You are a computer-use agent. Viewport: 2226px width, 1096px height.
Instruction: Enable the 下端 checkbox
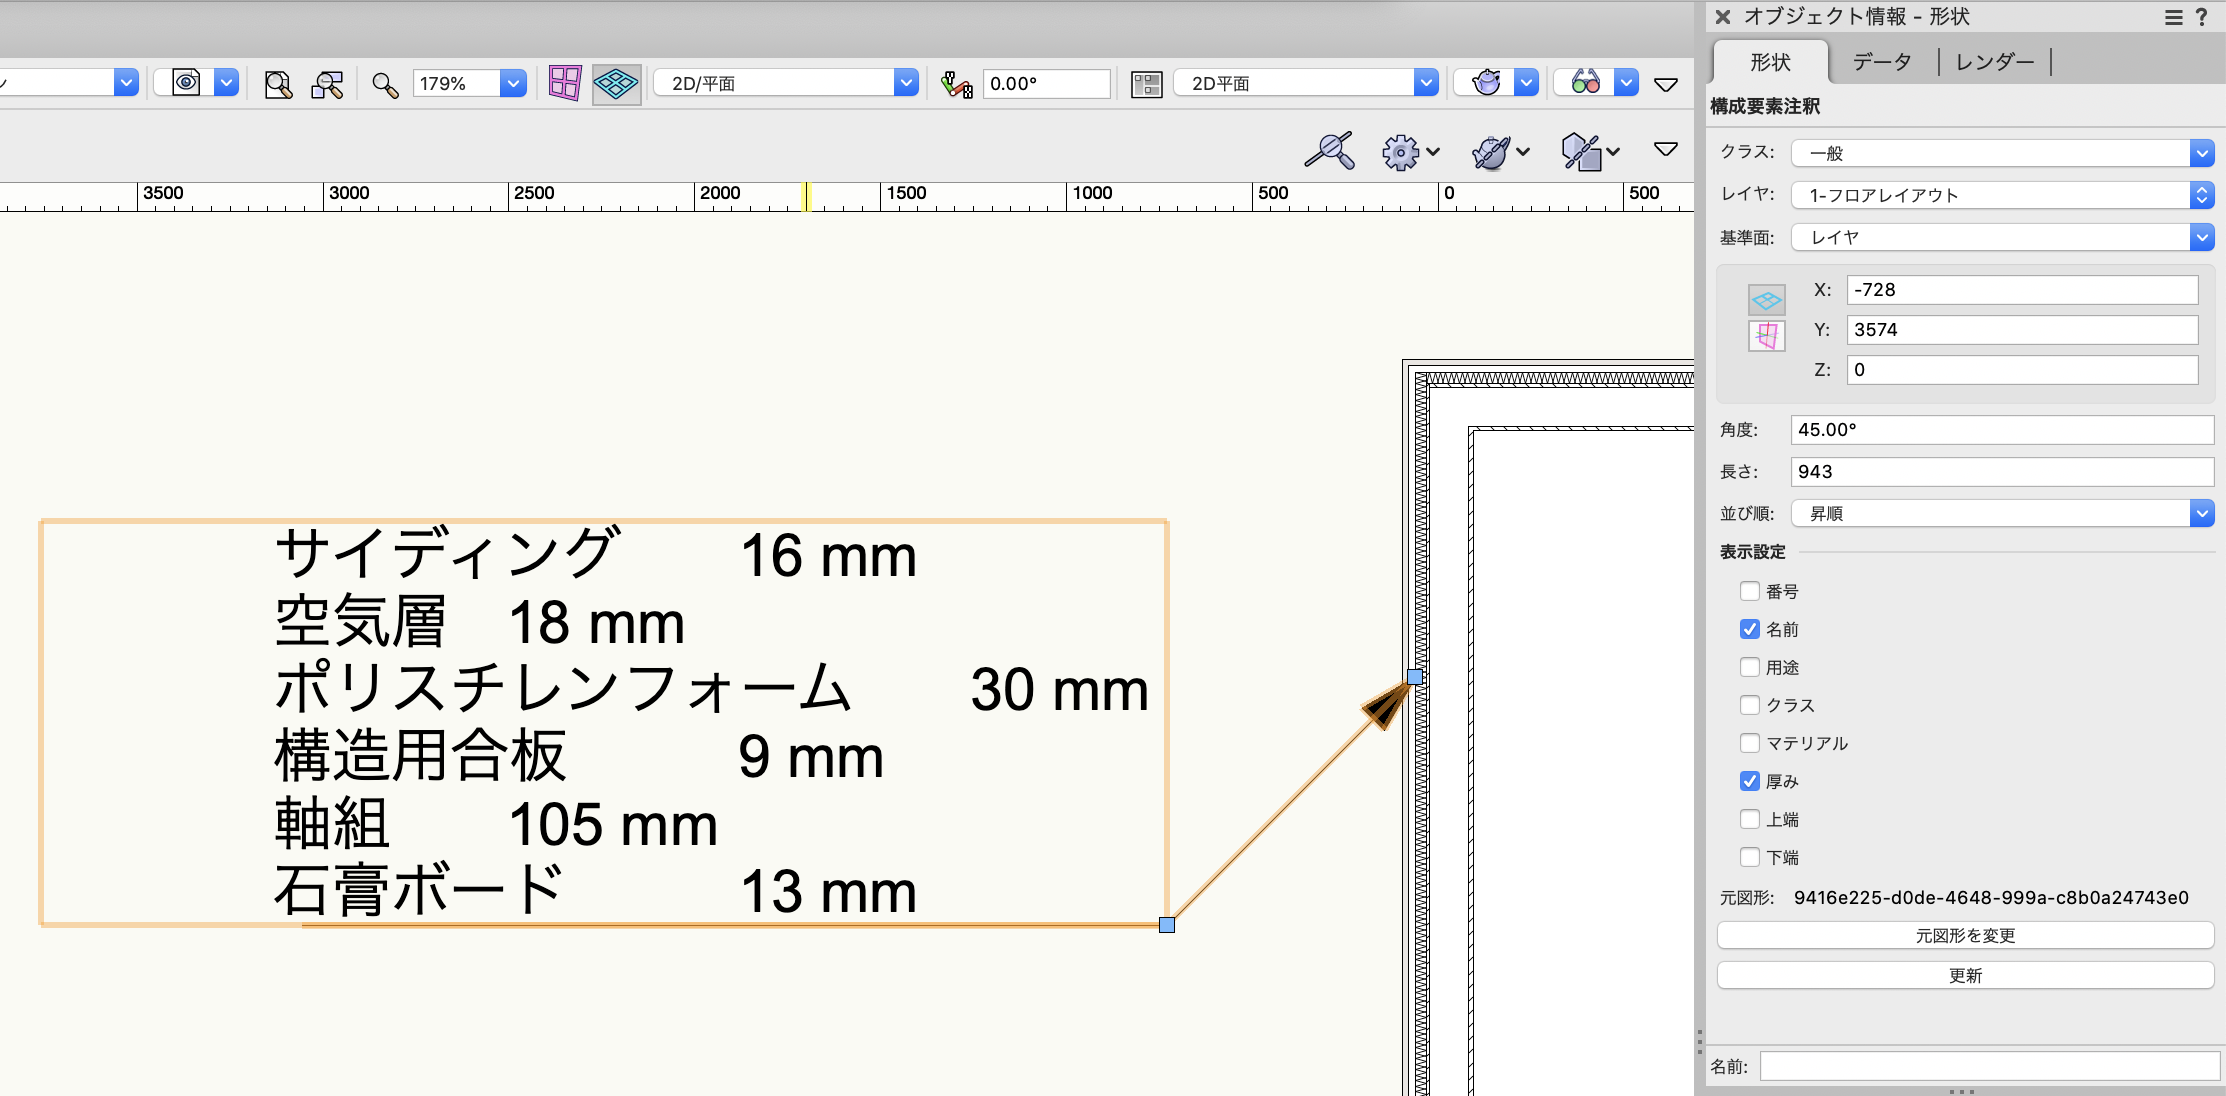(1750, 857)
